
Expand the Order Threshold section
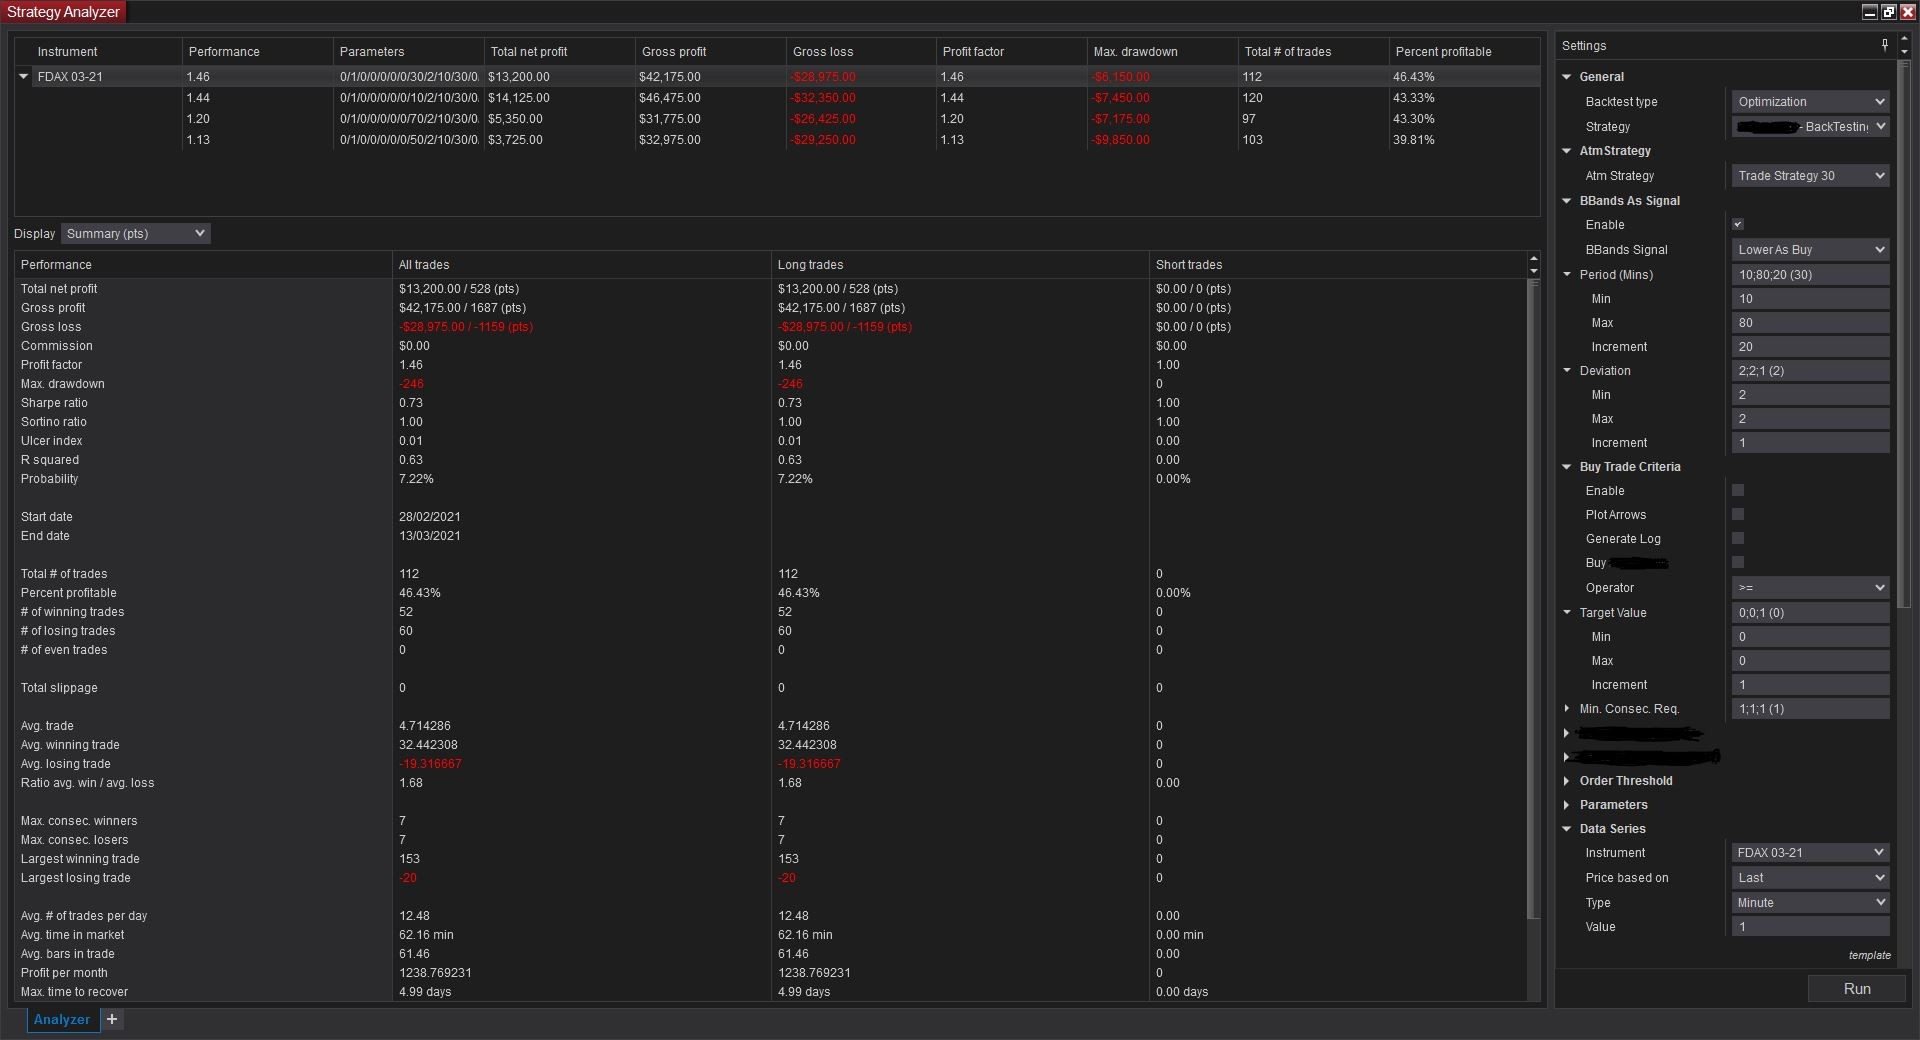[1567, 781]
